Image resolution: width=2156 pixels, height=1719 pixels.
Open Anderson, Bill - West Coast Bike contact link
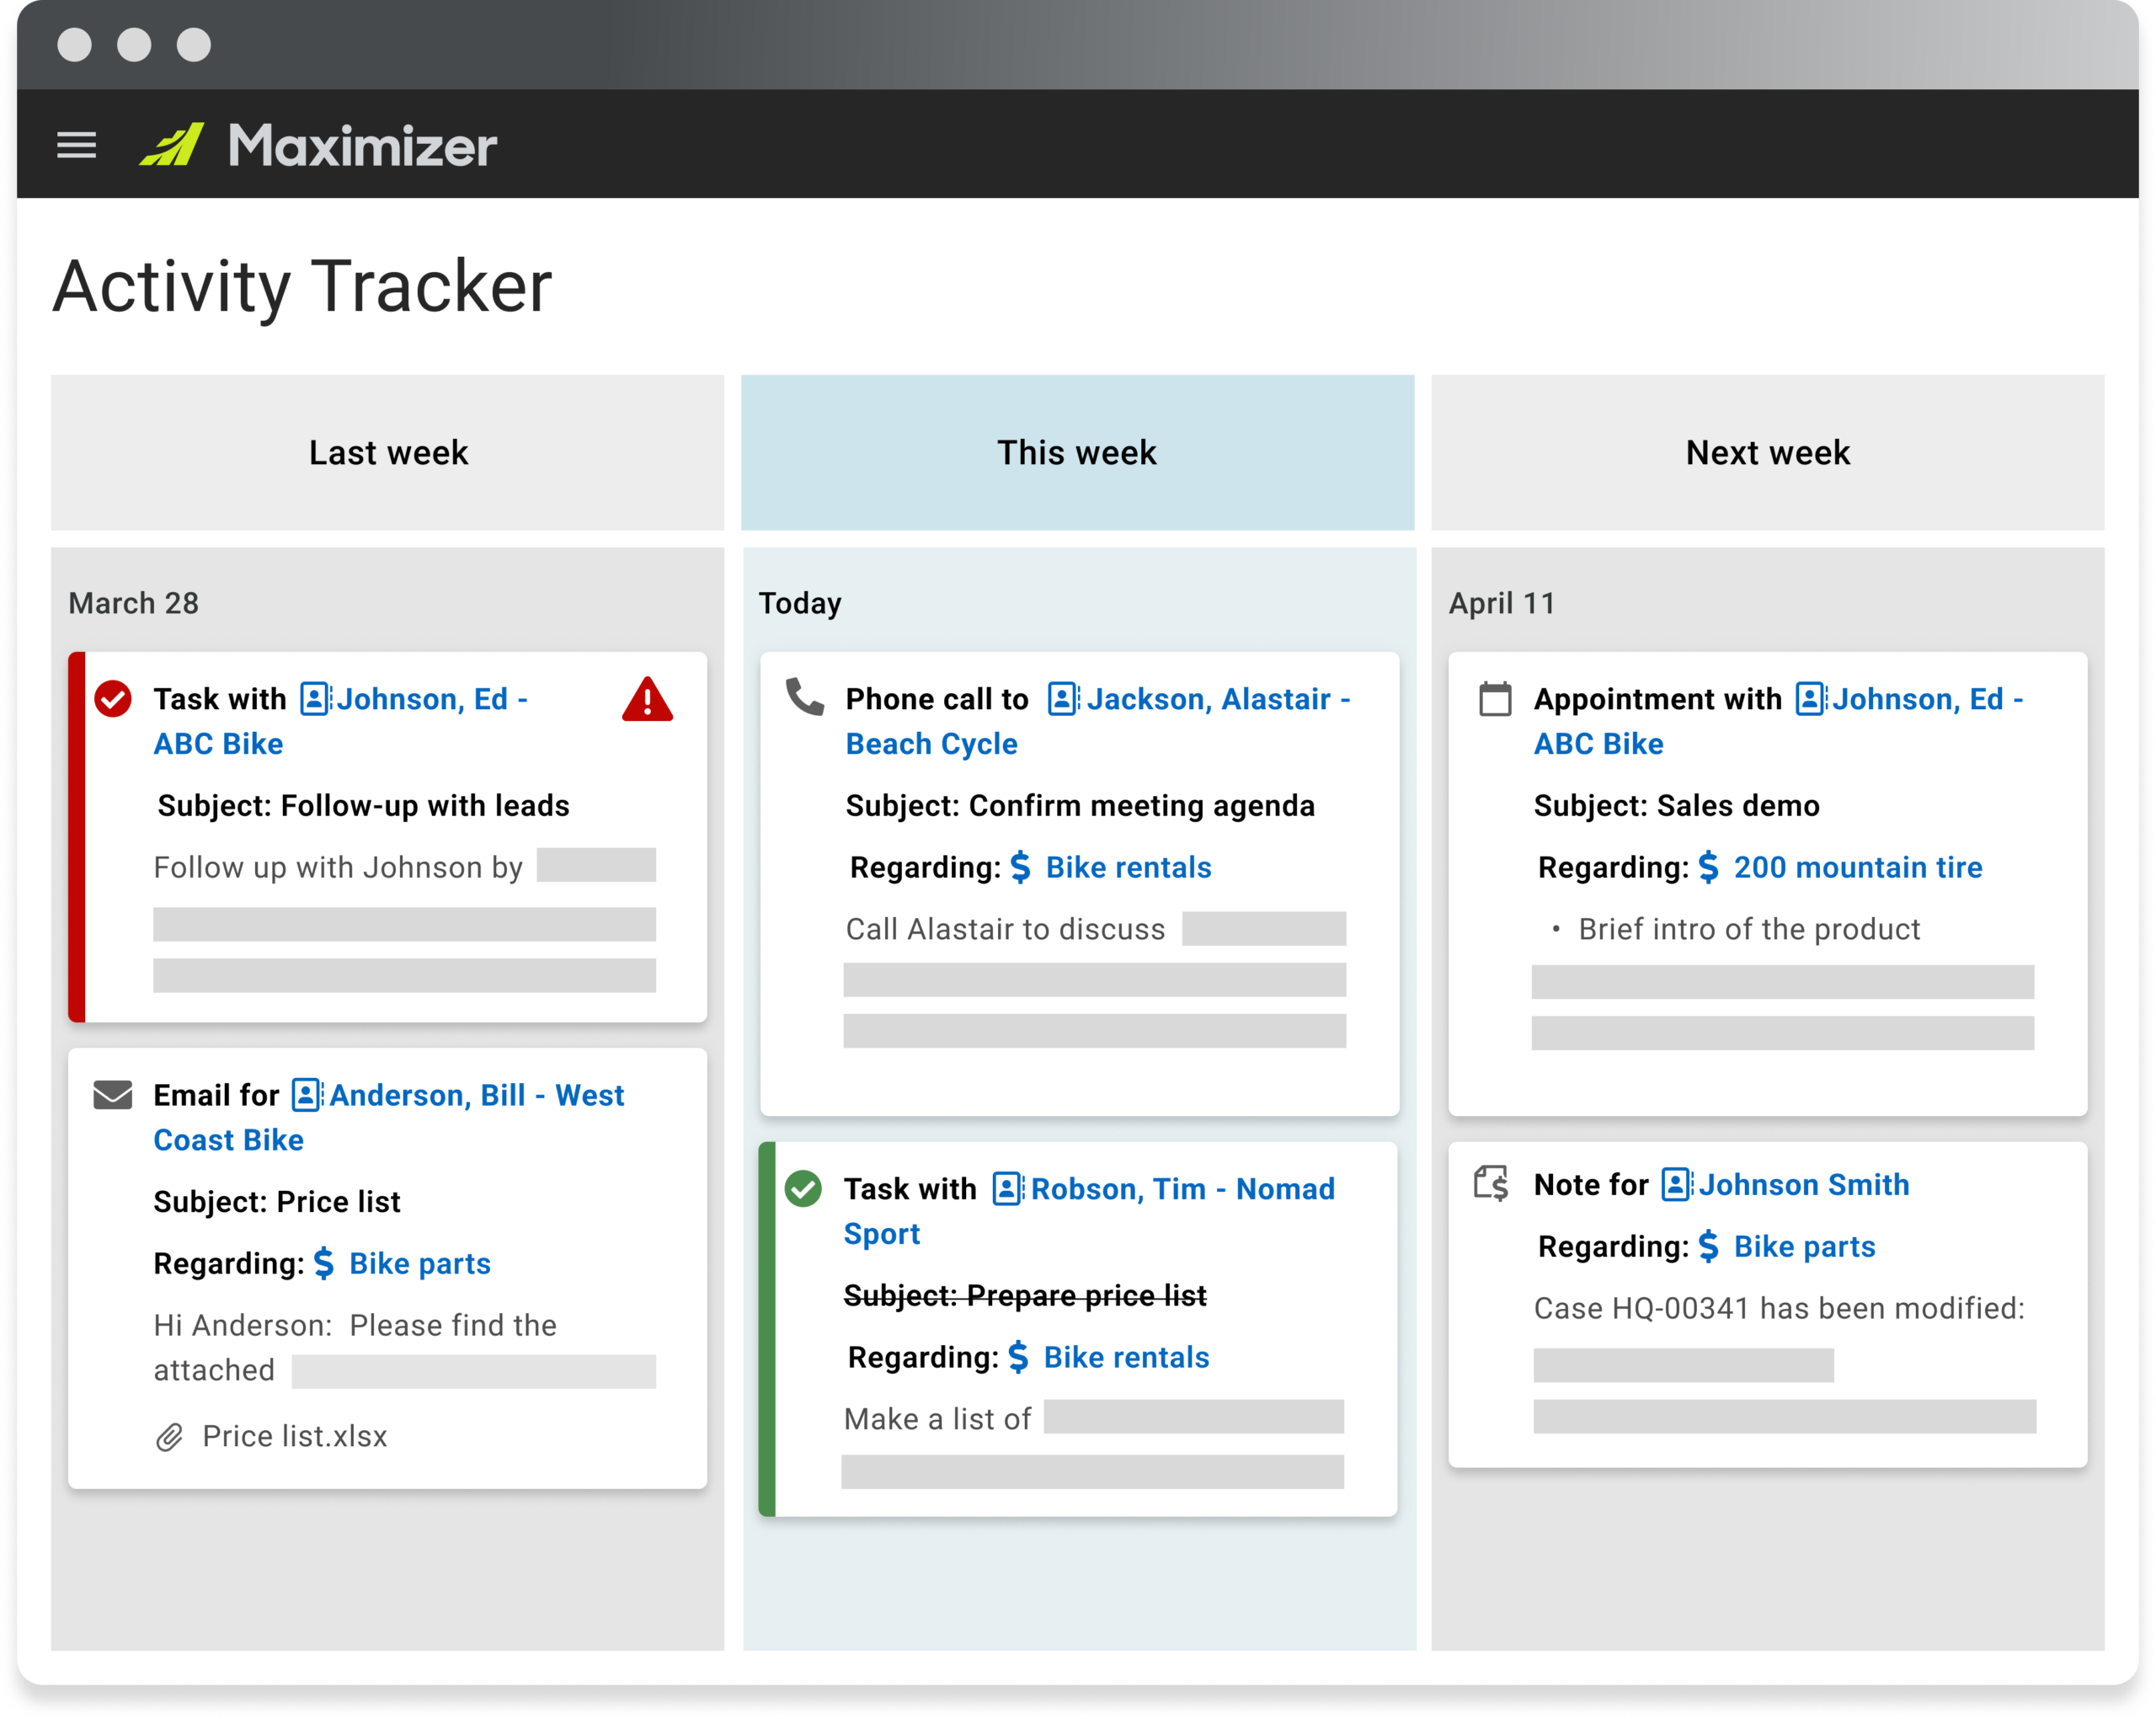click(x=388, y=1117)
